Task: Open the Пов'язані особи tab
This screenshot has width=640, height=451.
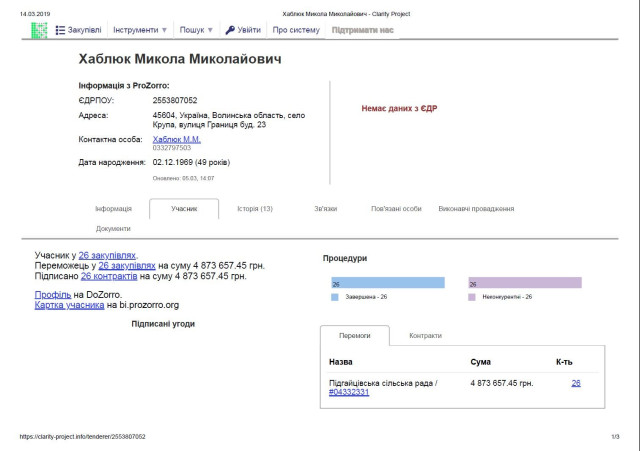Action: (396, 209)
